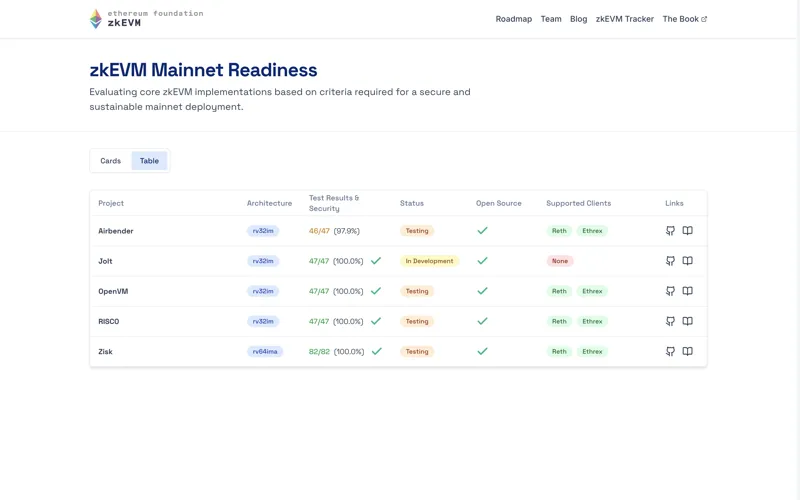This screenshot has height=500, width=800.
Task: Select the OpenVM project row name
Action: point(113,291)
